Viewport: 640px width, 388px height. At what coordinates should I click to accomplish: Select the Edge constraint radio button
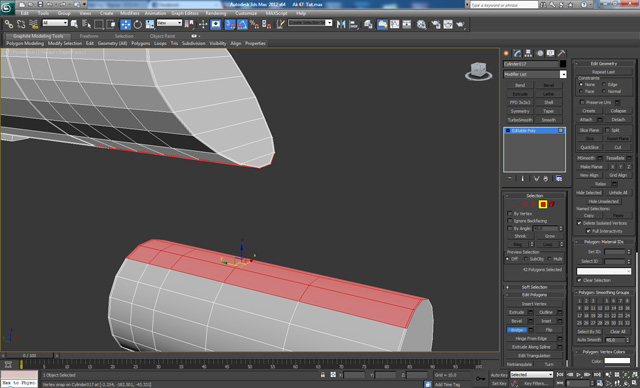click(x=604, y=84)
